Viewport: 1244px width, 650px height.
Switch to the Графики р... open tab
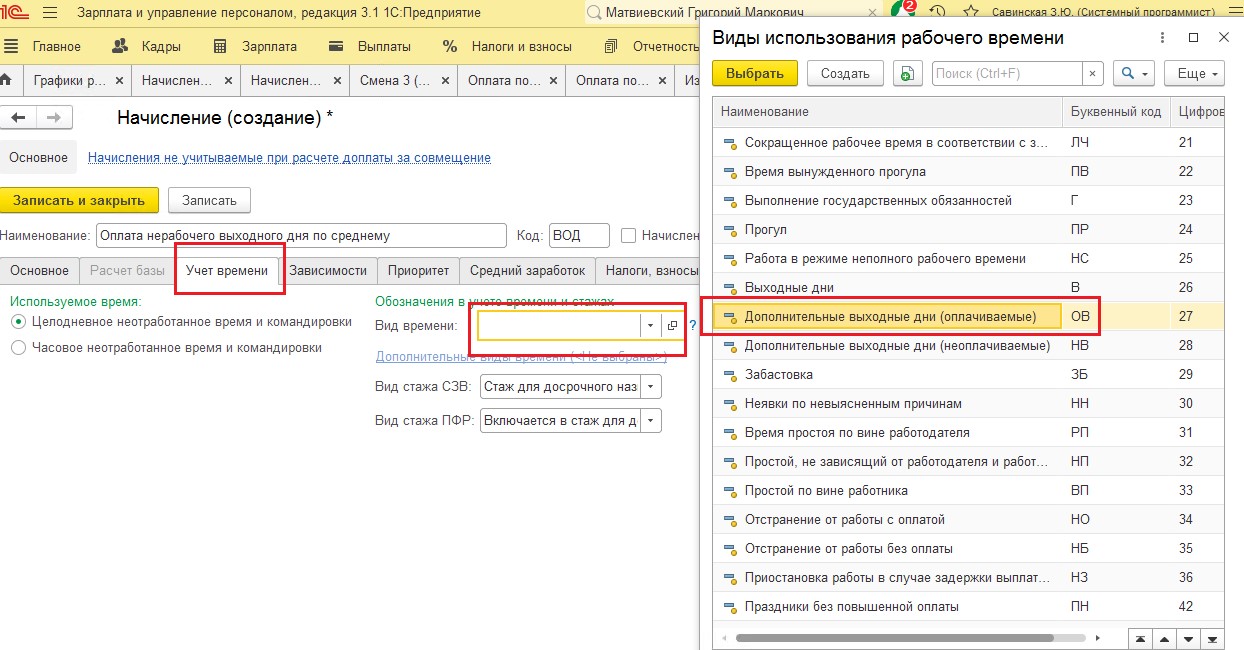[x=70, y=80]
